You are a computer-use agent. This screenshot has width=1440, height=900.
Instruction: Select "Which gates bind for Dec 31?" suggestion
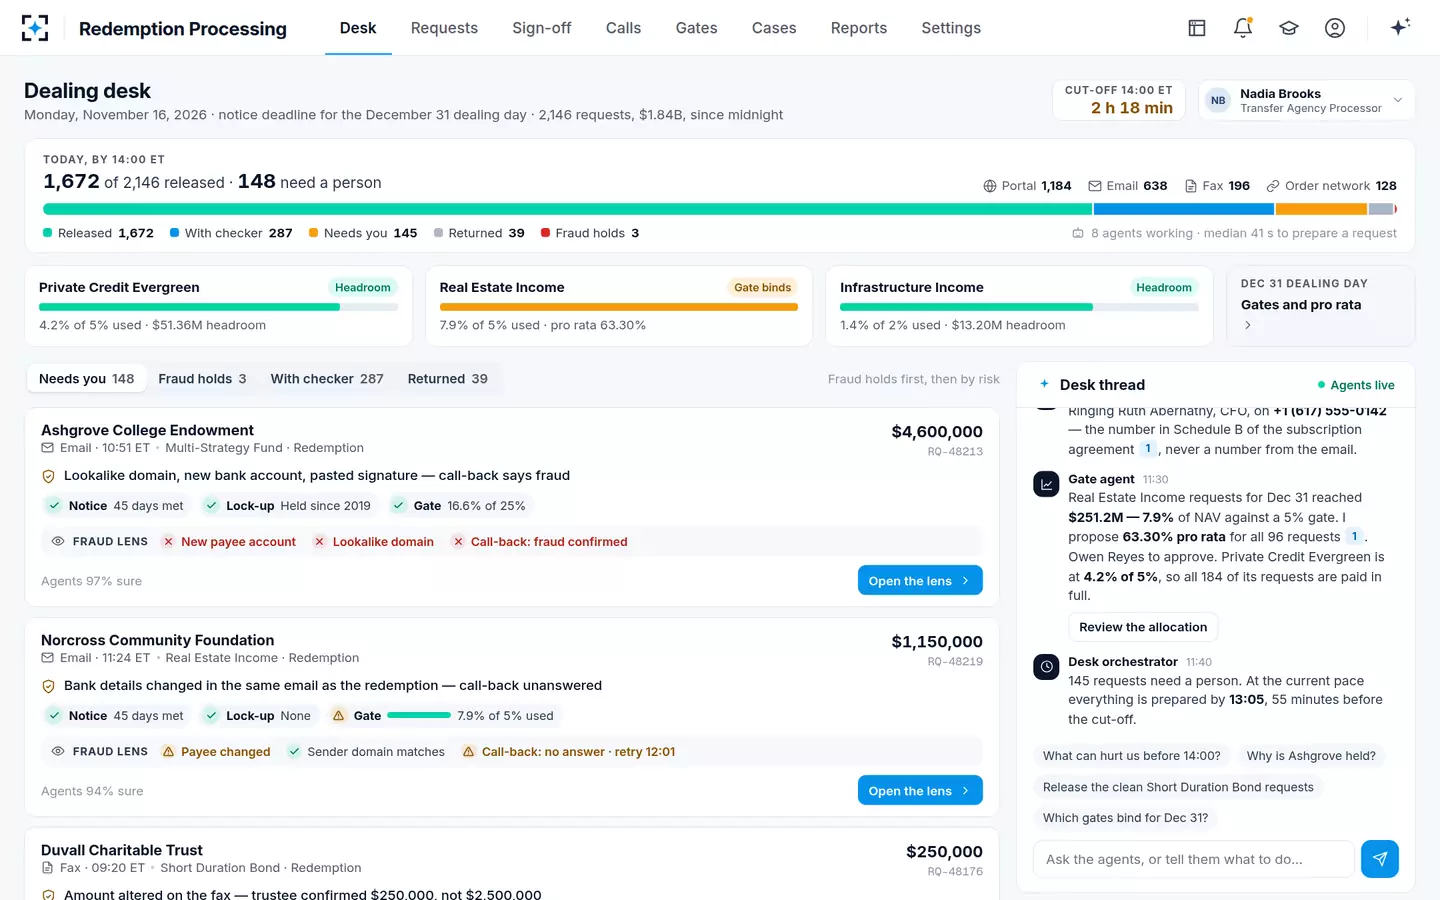pyautogui.click(x=1125, y=818)
